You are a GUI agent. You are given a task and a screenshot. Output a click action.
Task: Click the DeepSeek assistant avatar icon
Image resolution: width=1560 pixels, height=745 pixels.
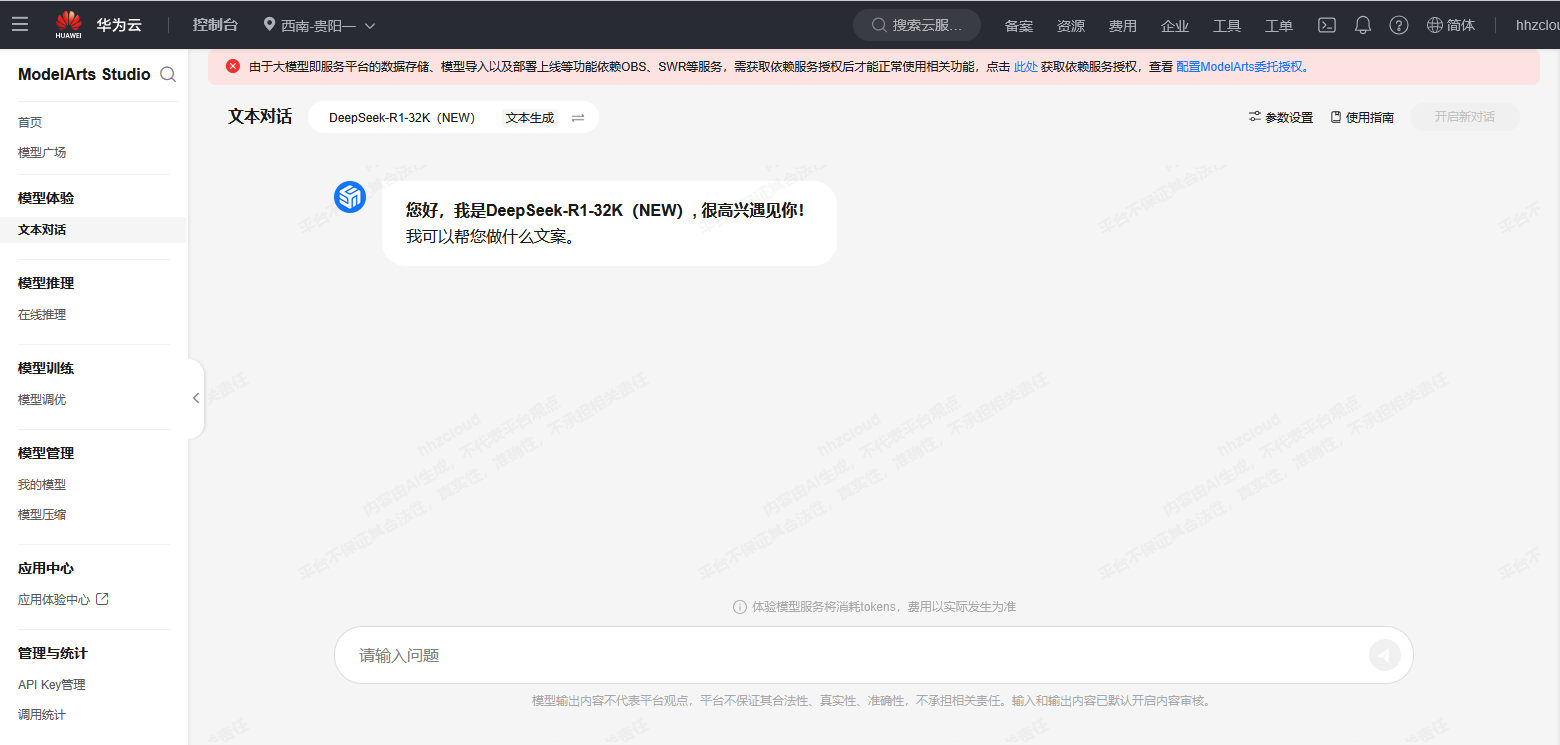coord(350,197)
